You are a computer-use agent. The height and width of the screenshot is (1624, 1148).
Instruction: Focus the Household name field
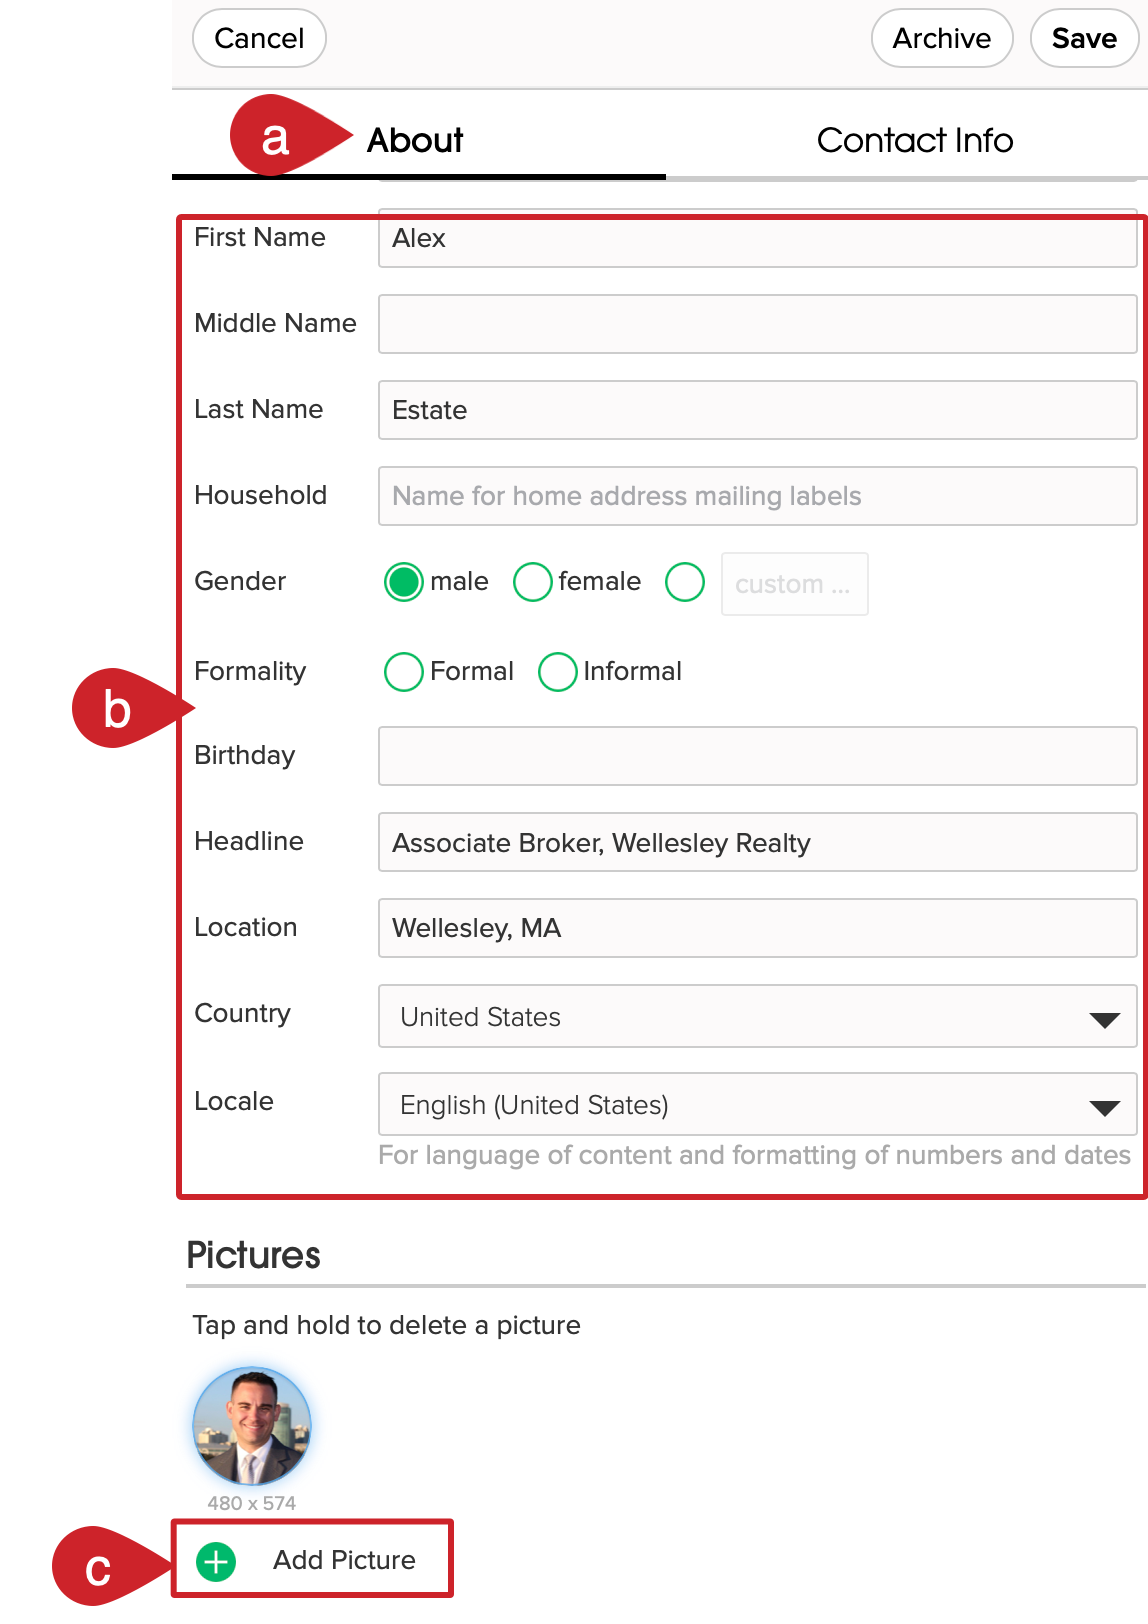click(758, 496)
